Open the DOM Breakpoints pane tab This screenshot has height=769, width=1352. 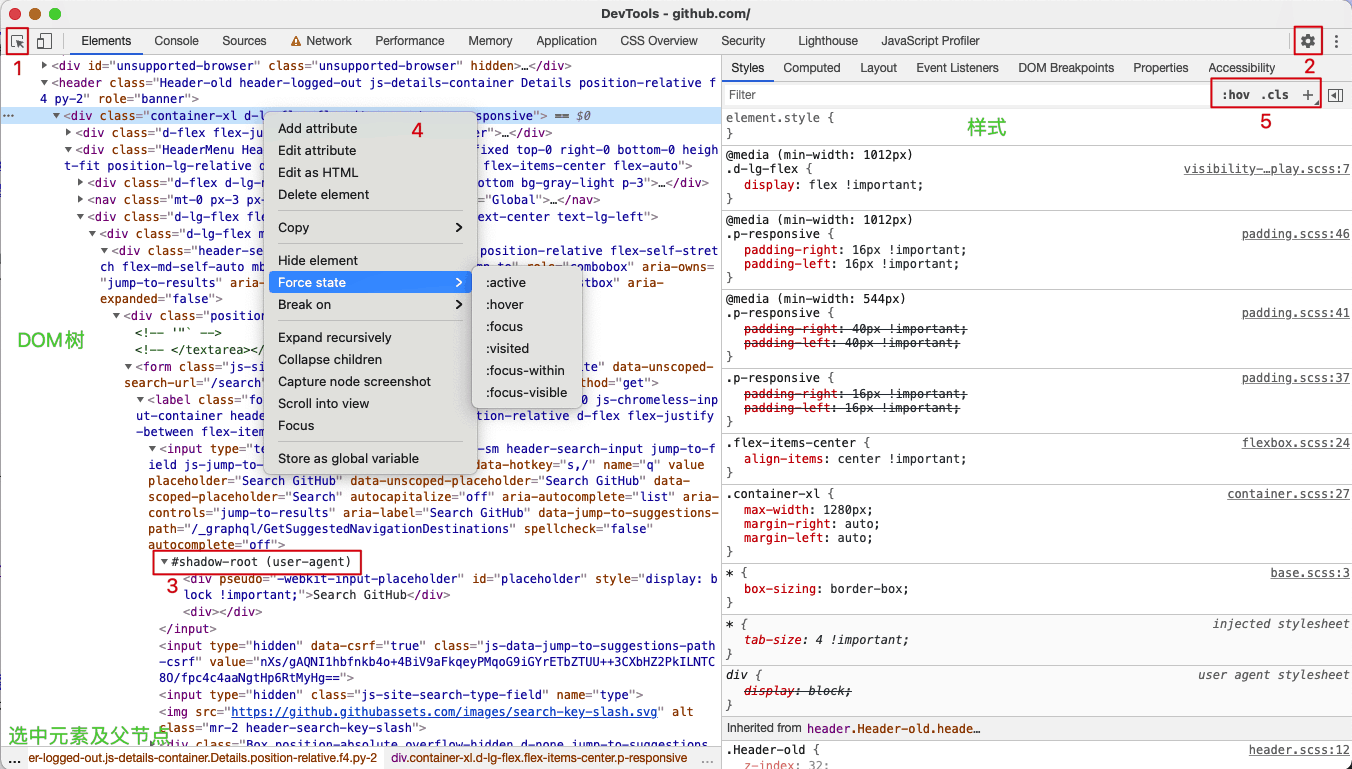(x=1065, y=68)
